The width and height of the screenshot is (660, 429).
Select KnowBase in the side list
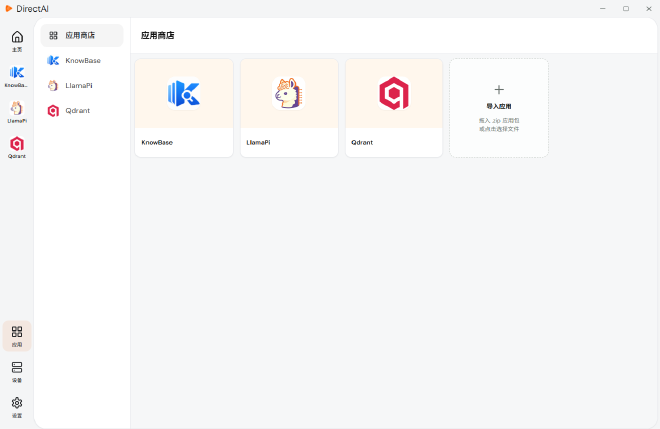pos(82,61)
